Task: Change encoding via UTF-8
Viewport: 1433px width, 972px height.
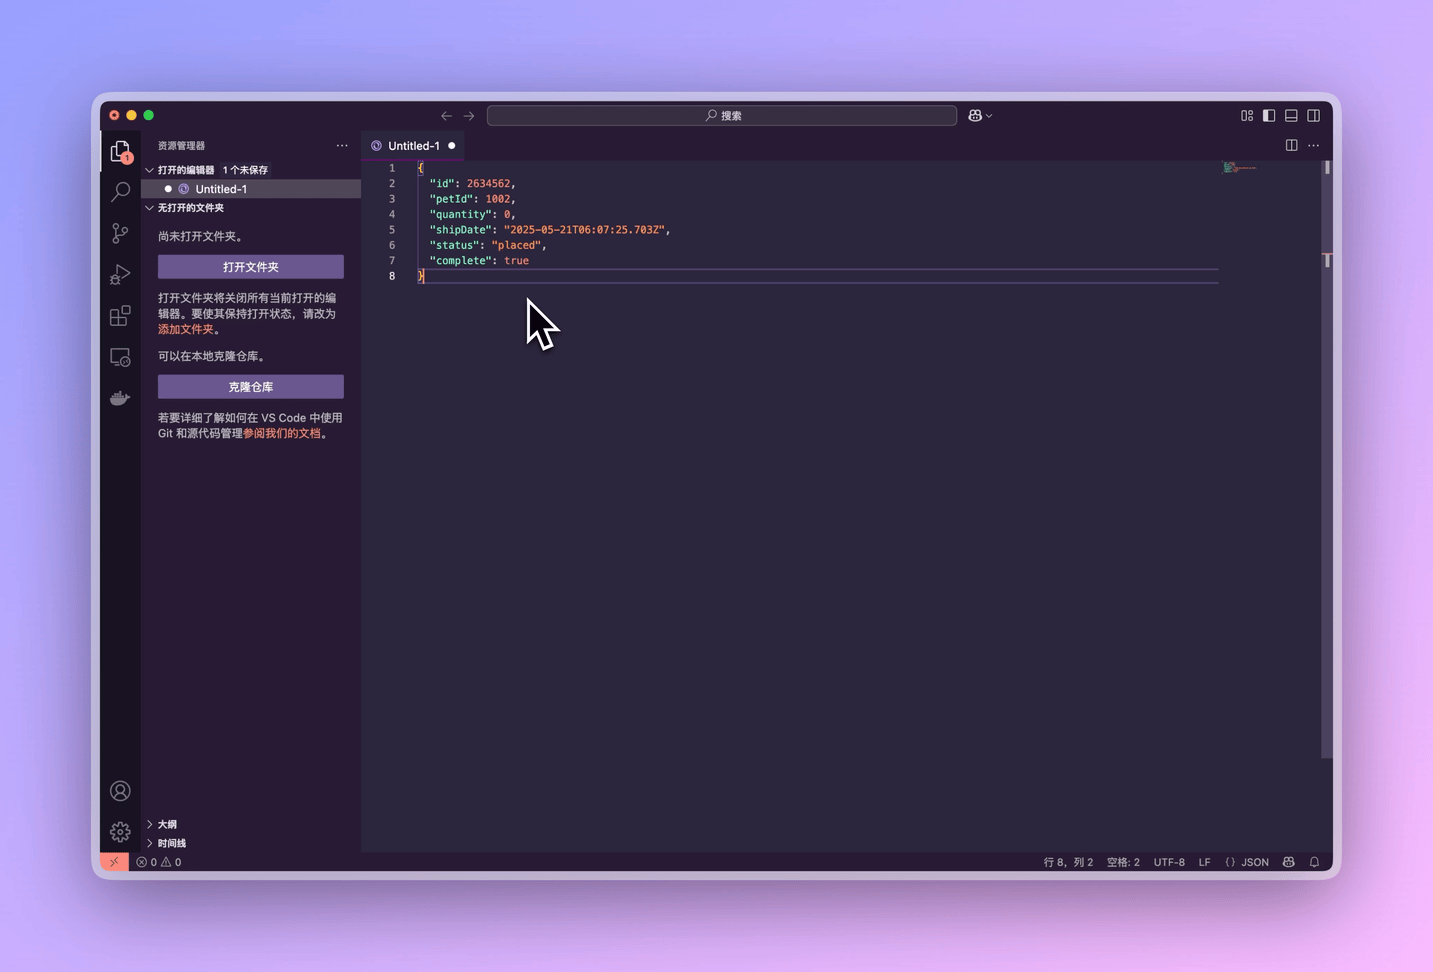Action: coord(1169,862)
